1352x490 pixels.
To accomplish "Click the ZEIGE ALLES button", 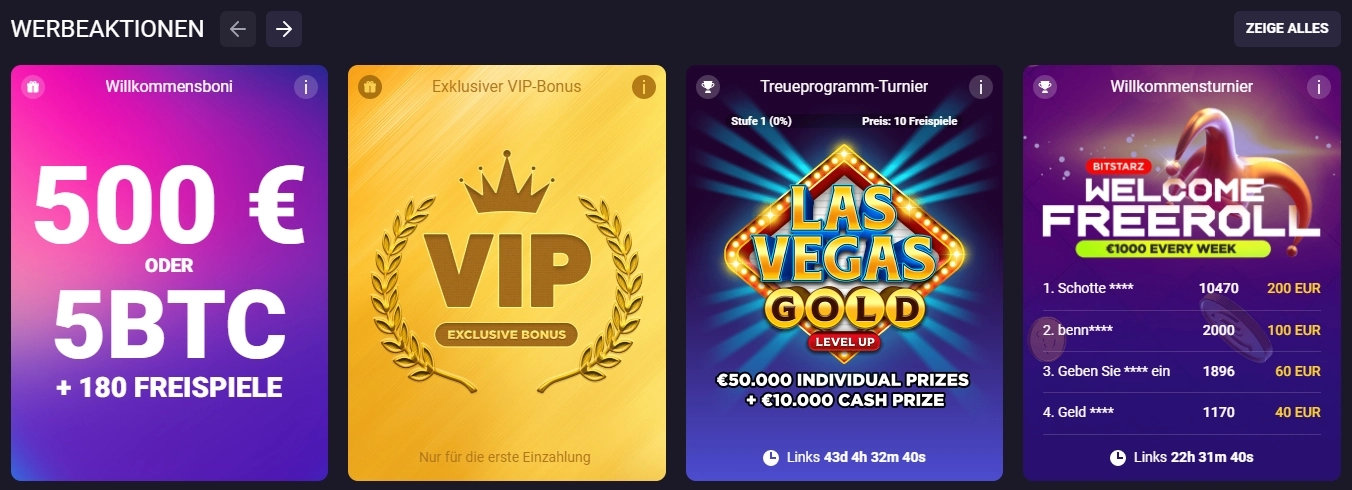I will coord(1287,29).
